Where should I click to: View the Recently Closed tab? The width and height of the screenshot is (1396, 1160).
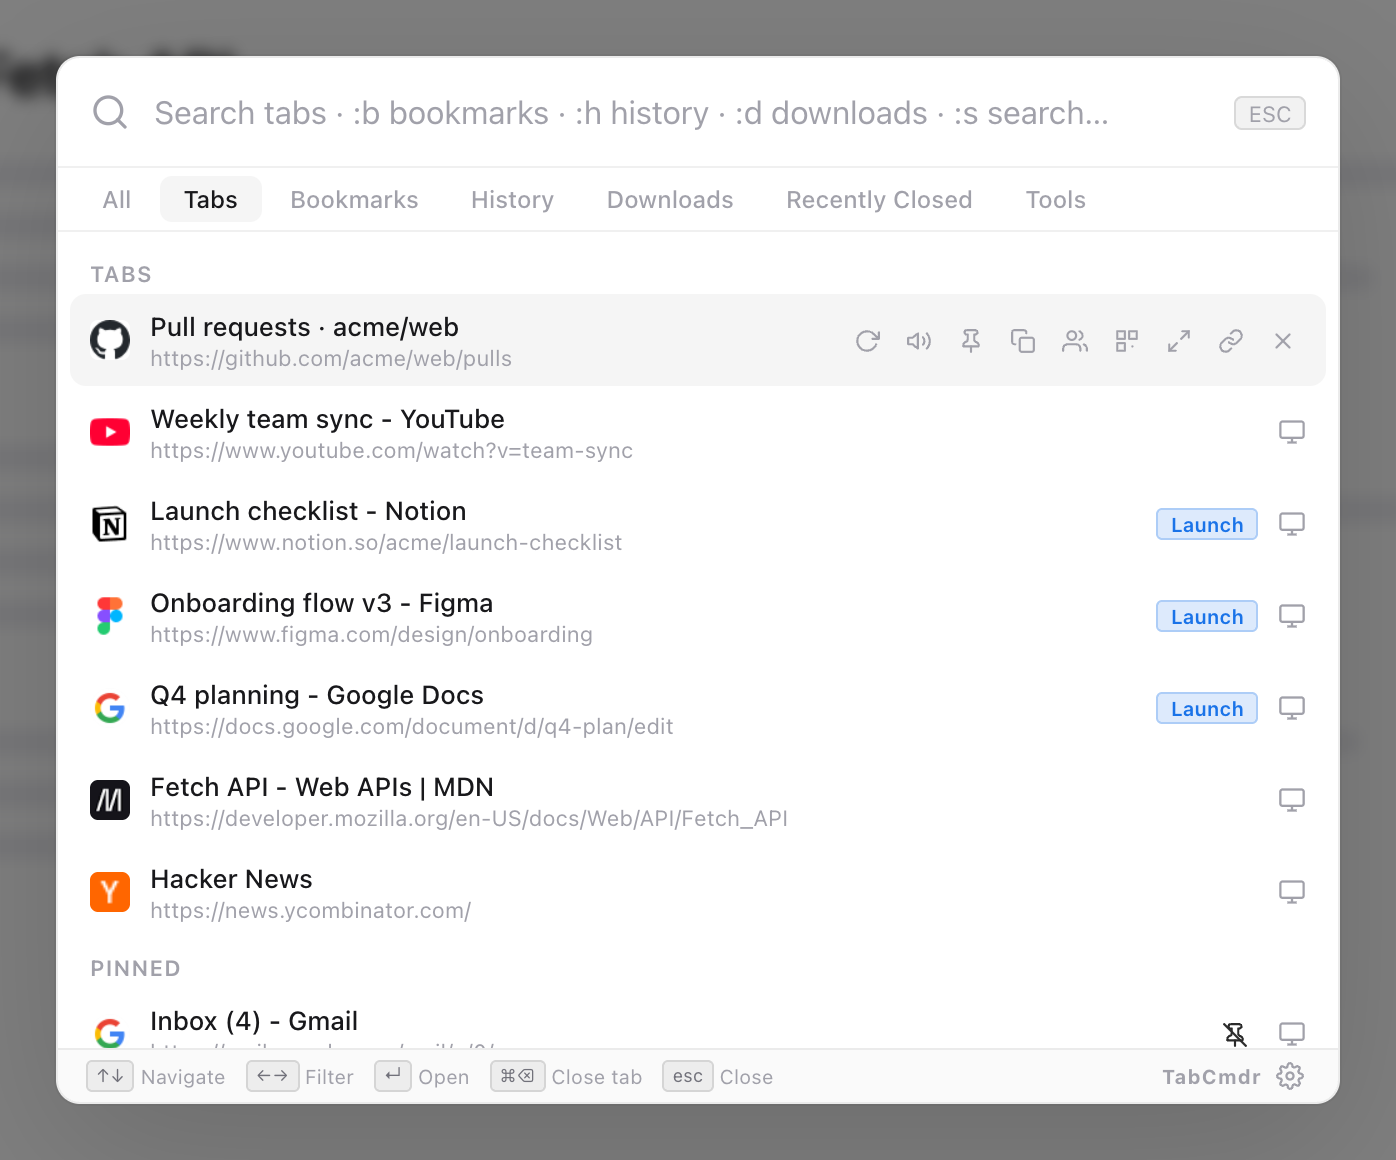(880, 200)
